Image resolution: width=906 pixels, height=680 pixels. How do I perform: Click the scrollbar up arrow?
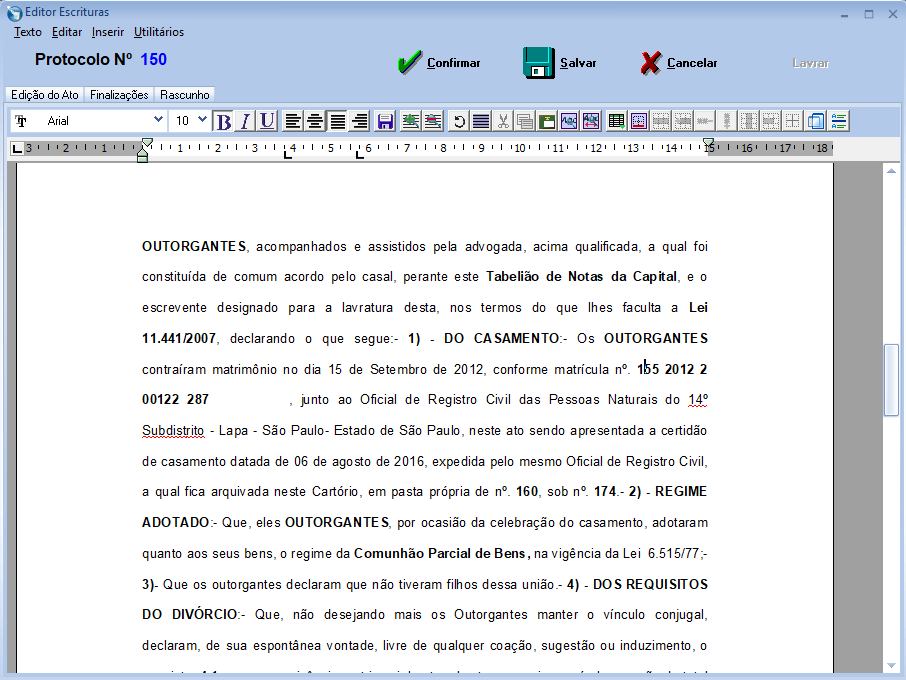click(x=891, y=171)
